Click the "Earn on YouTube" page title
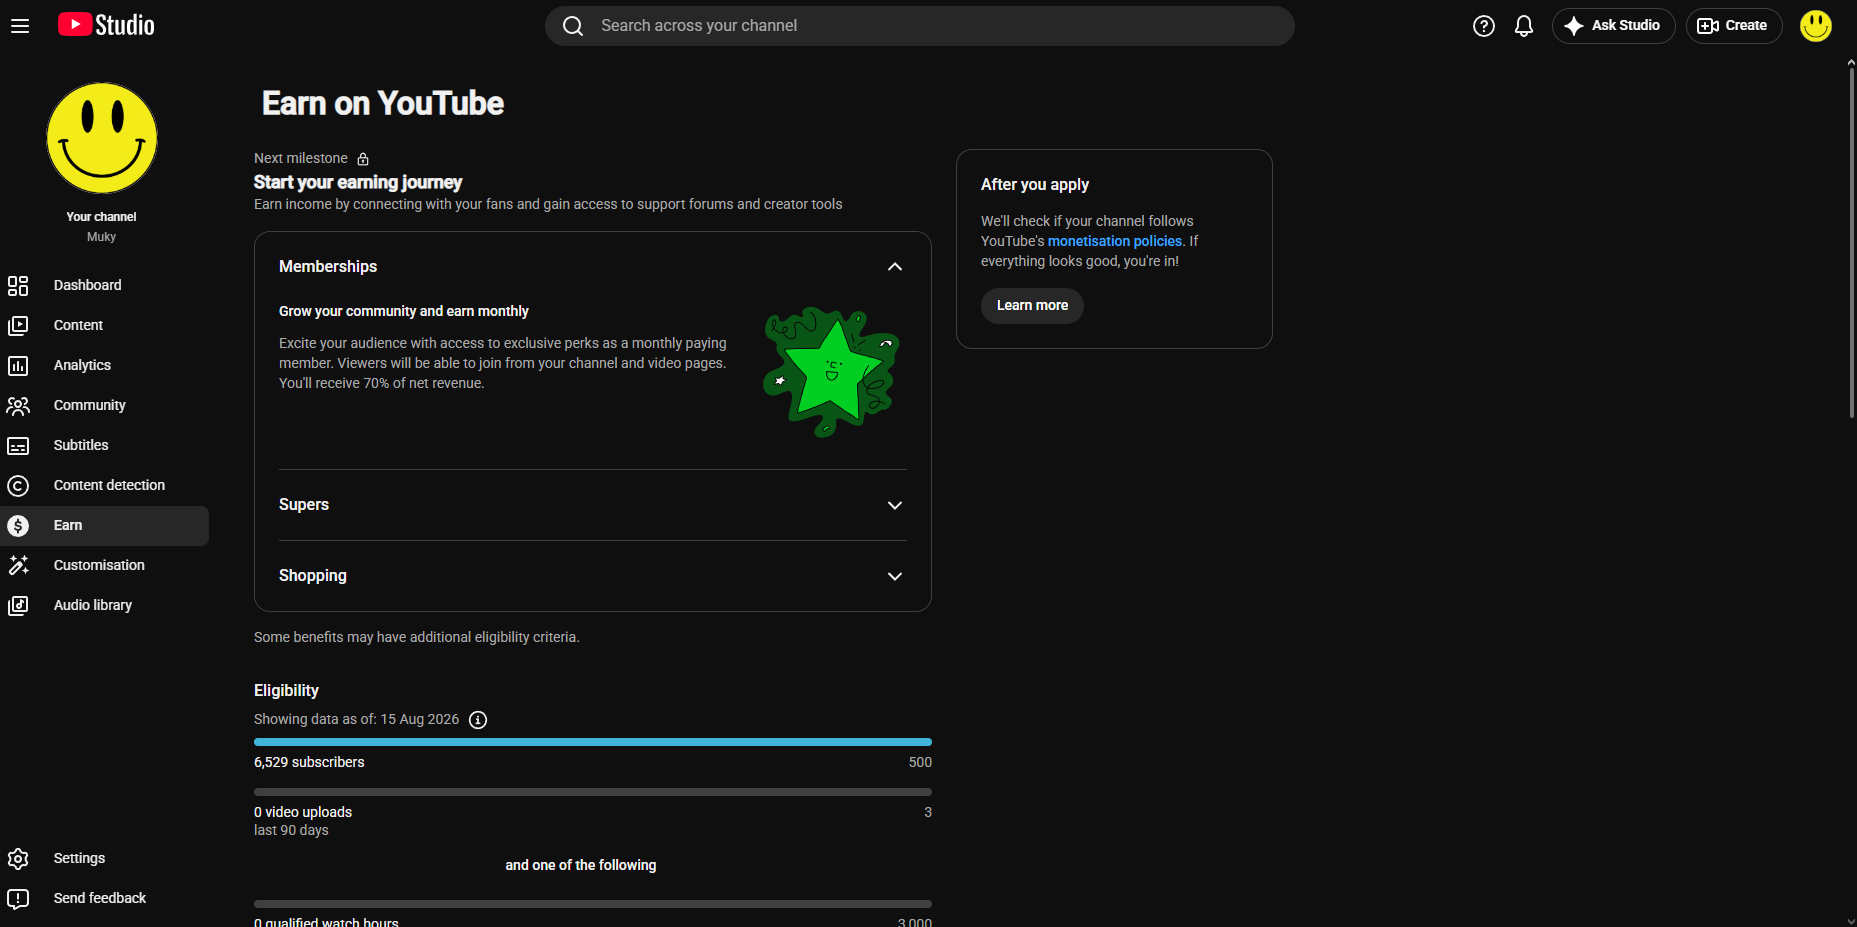Image resolution: width=1857 pixels, height=927 pixels. [x=383, y=103]
